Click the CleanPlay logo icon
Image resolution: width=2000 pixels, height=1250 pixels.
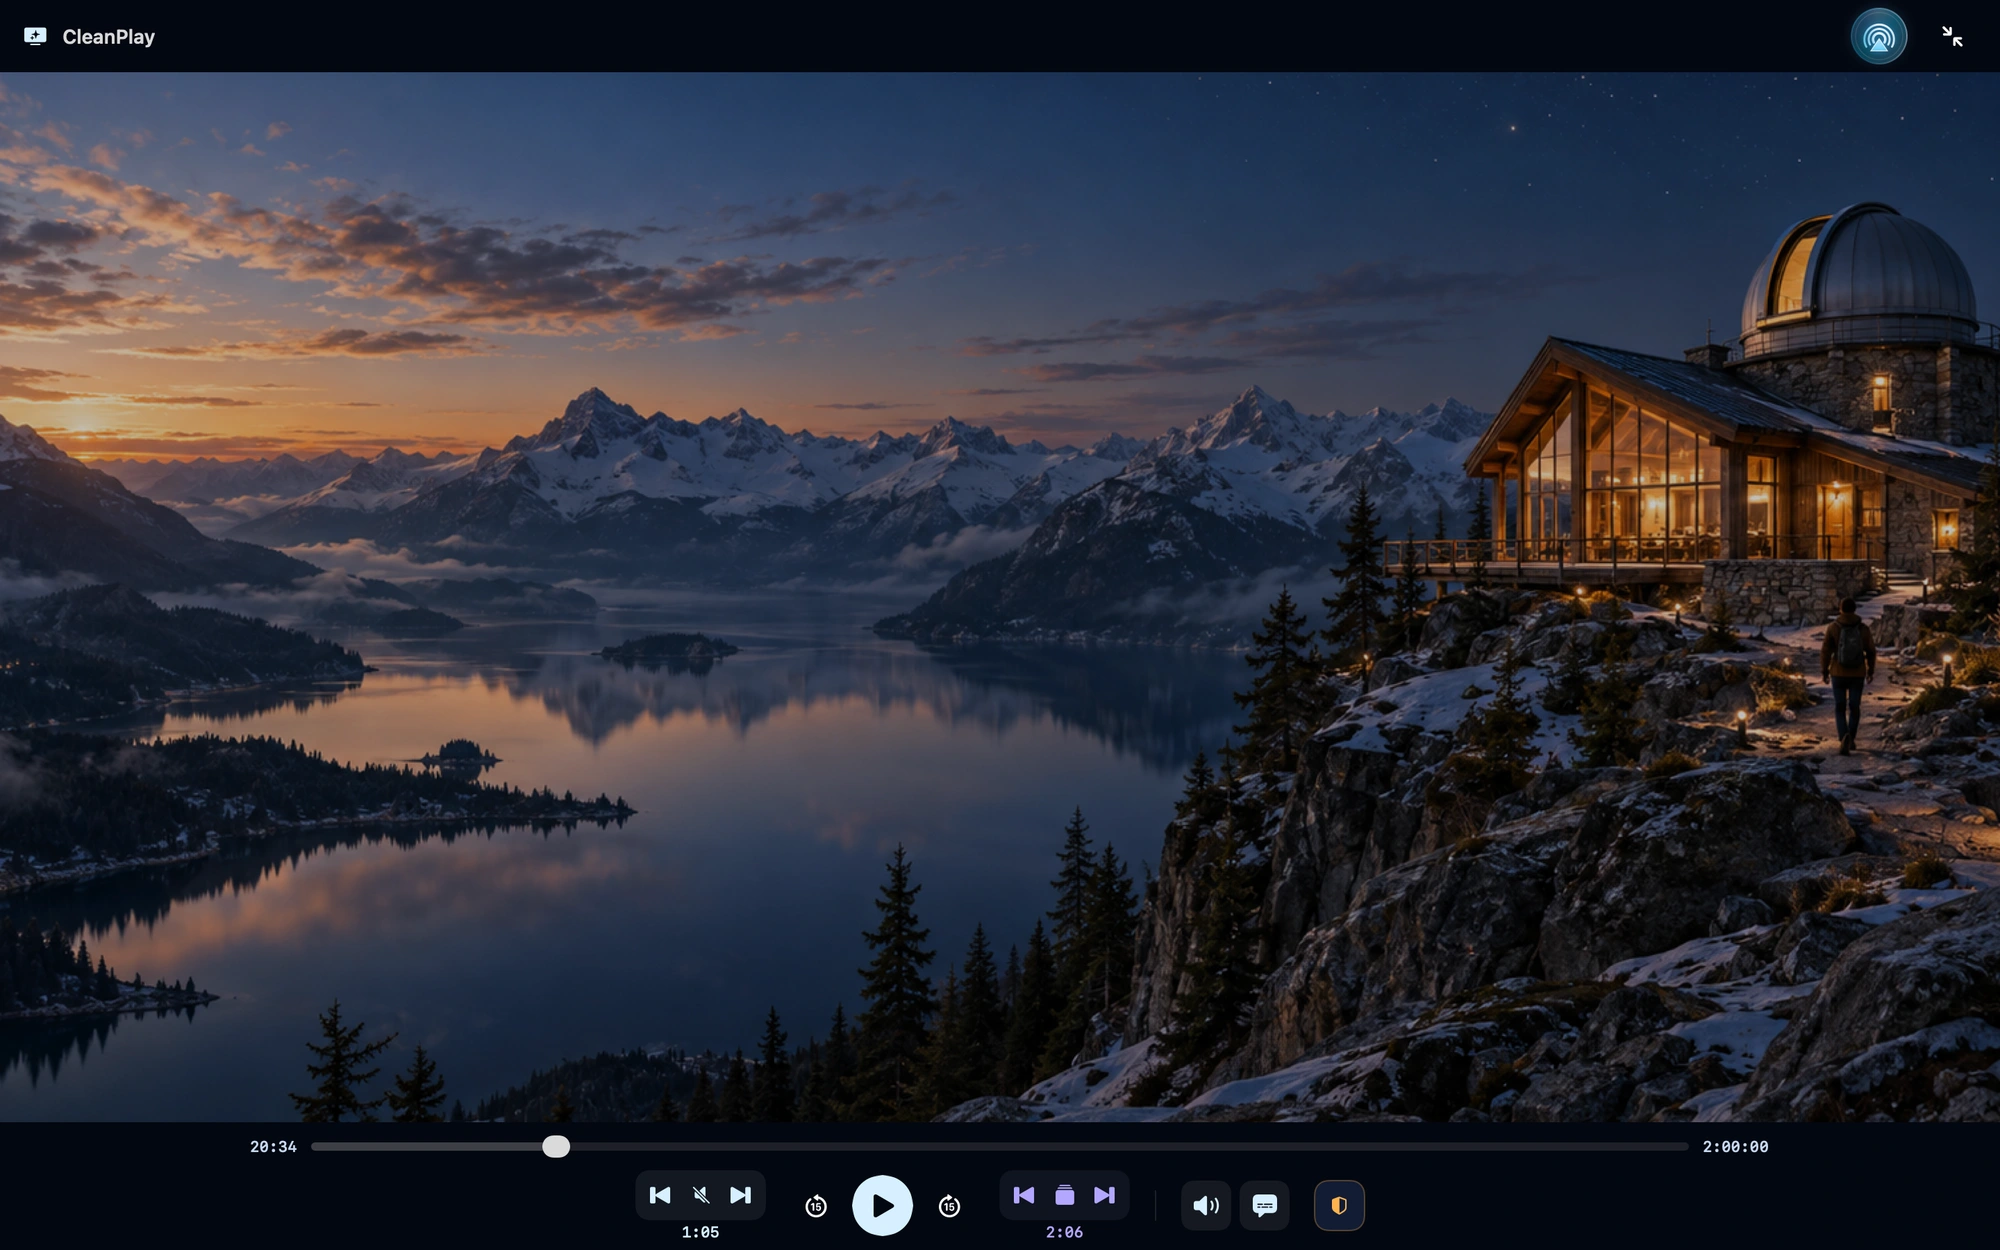point(35,37)
